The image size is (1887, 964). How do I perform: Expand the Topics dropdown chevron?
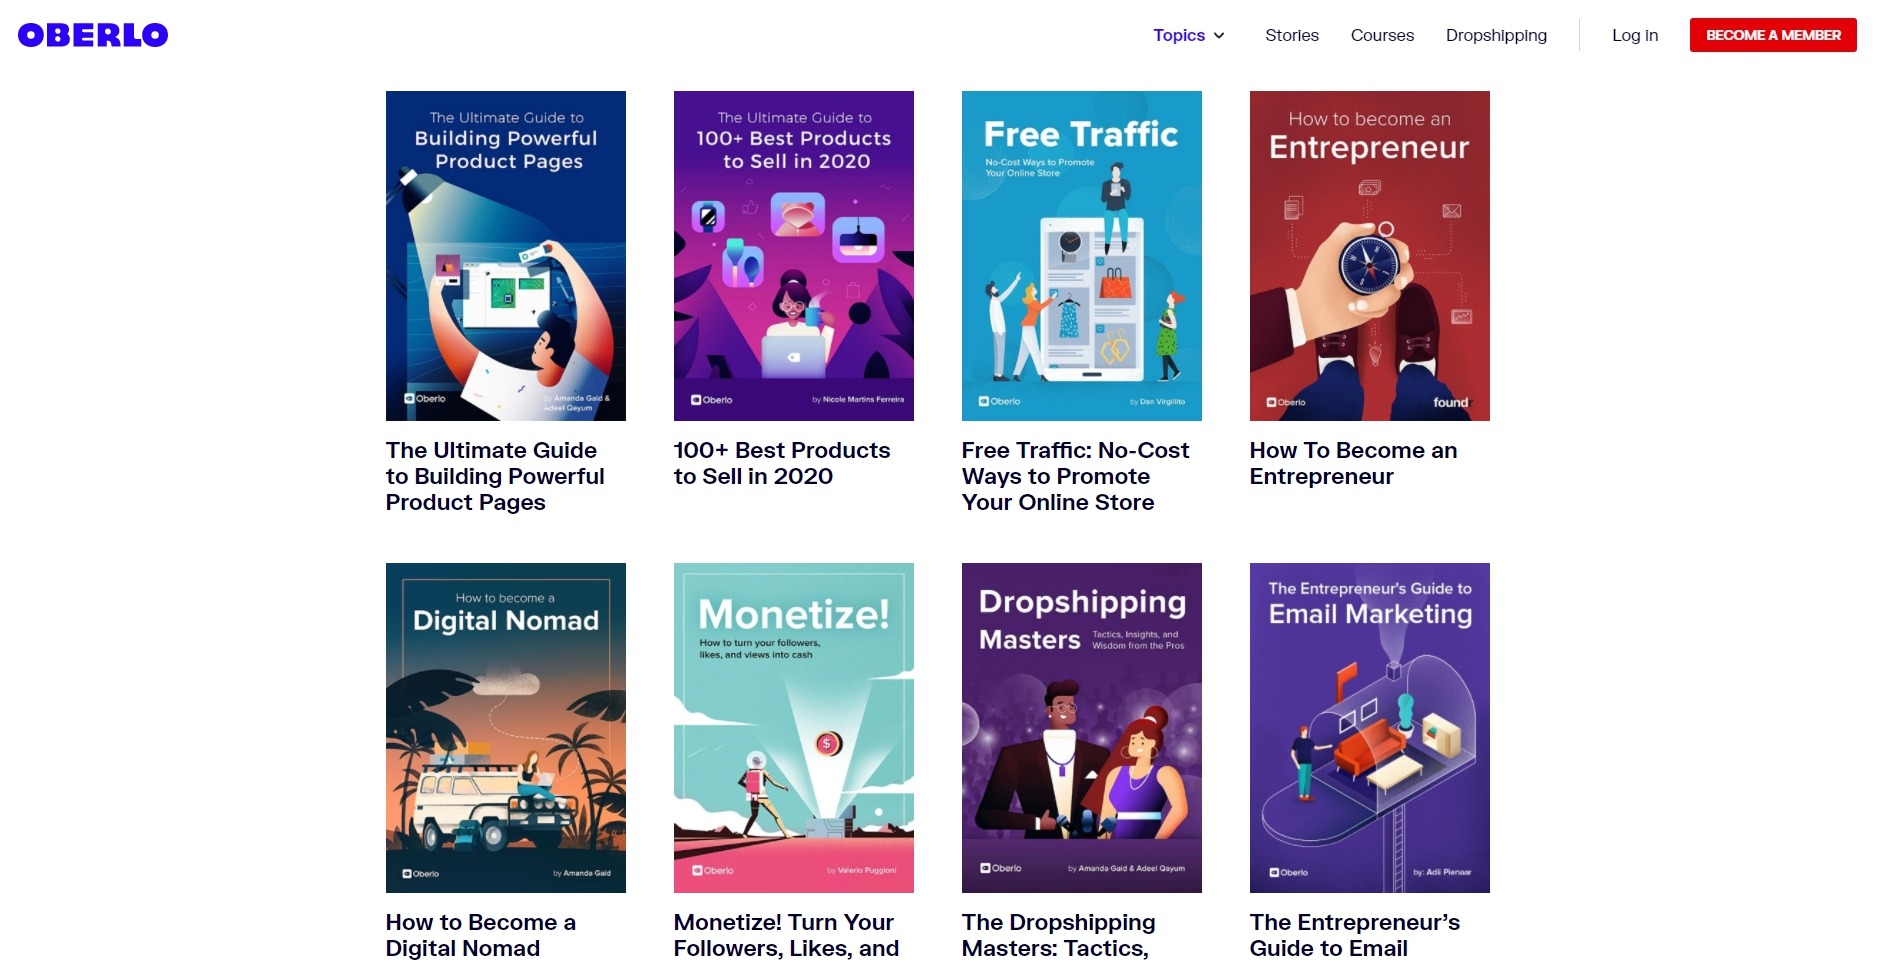click(1219, 36)
